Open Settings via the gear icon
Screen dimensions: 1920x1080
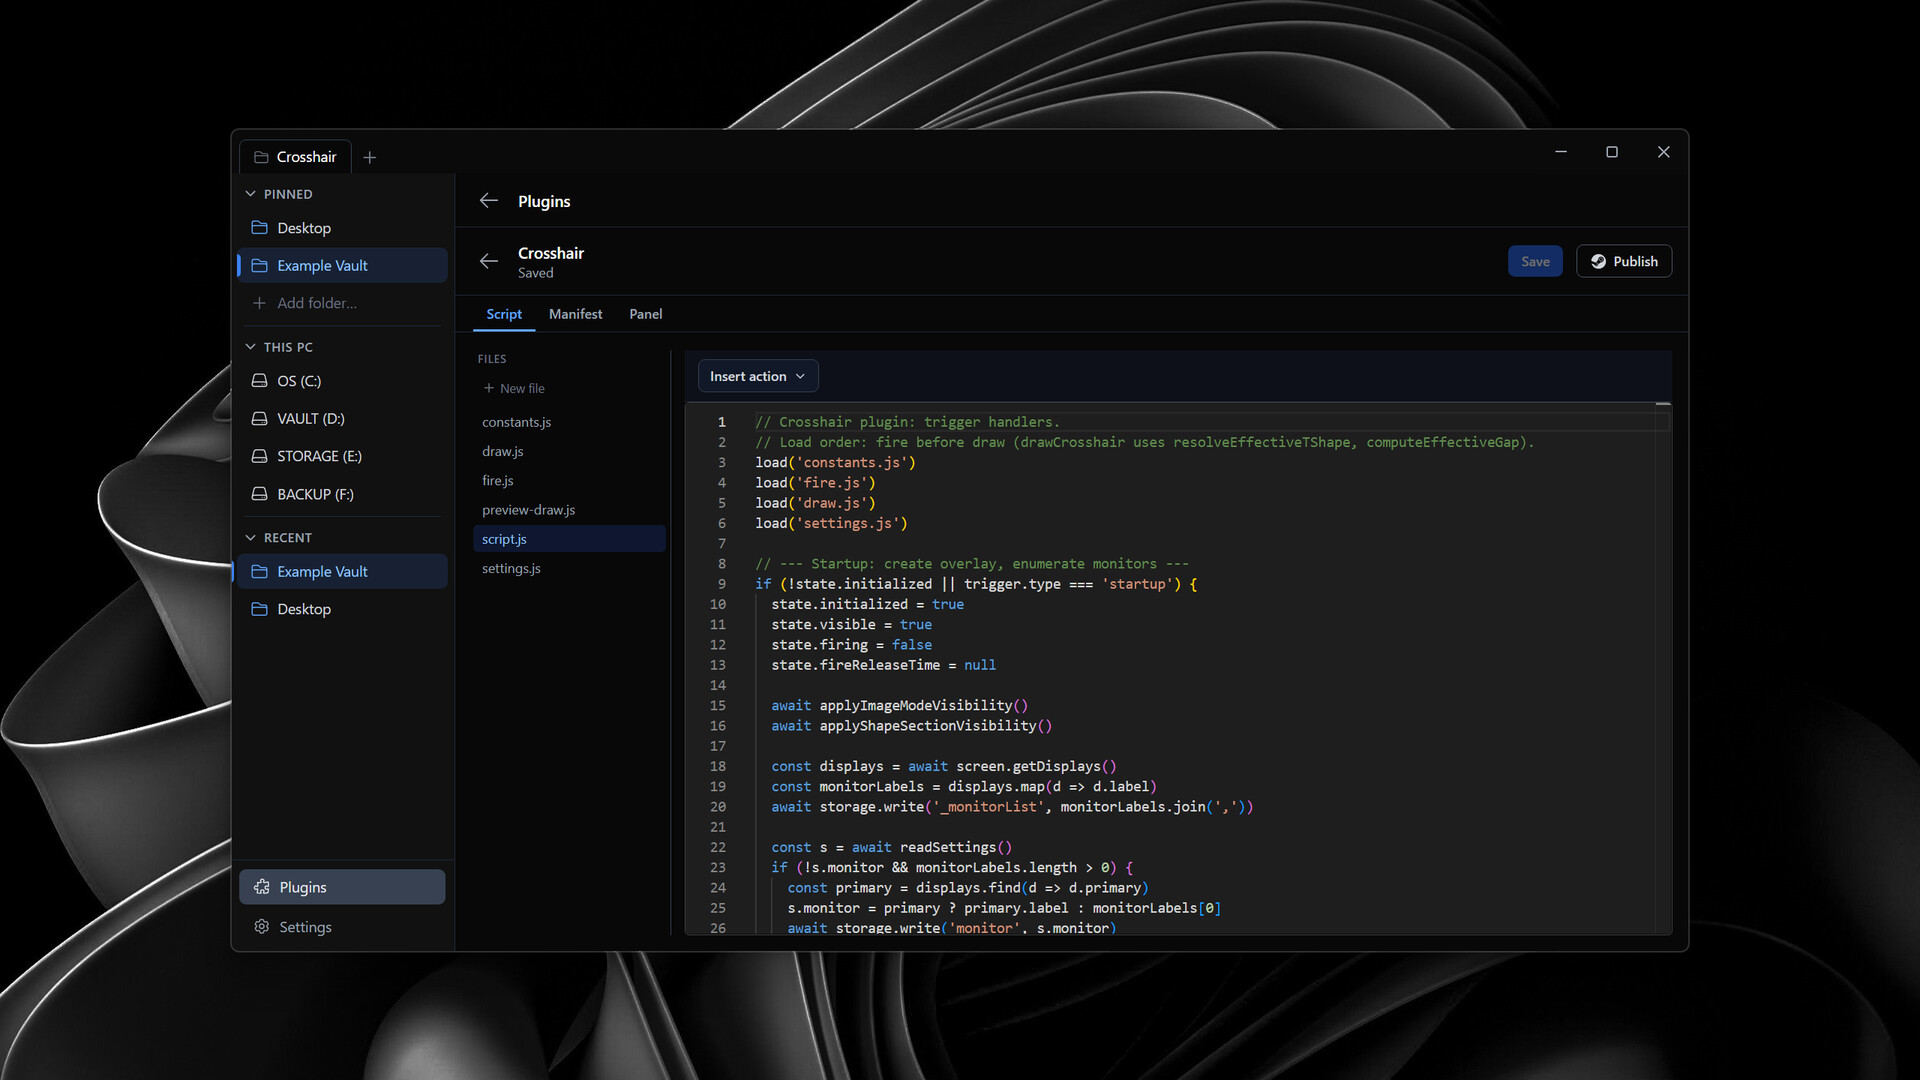click(262, 927)
